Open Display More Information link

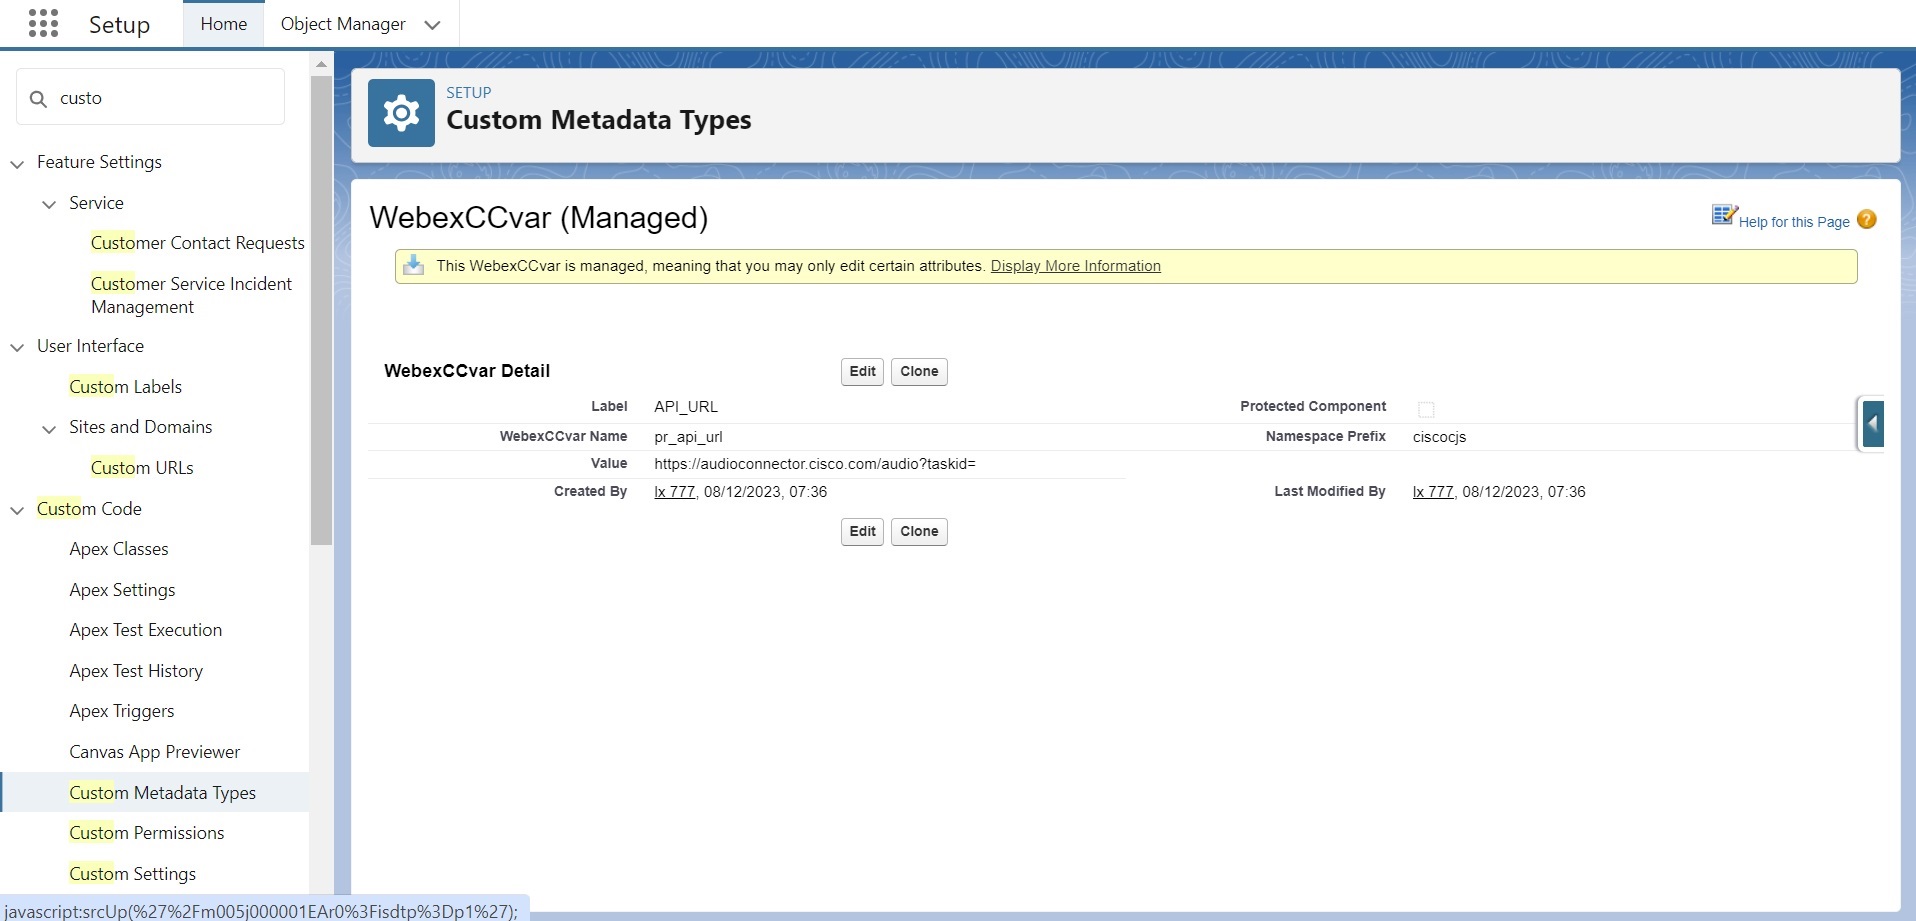click(x=1076, y=266)
